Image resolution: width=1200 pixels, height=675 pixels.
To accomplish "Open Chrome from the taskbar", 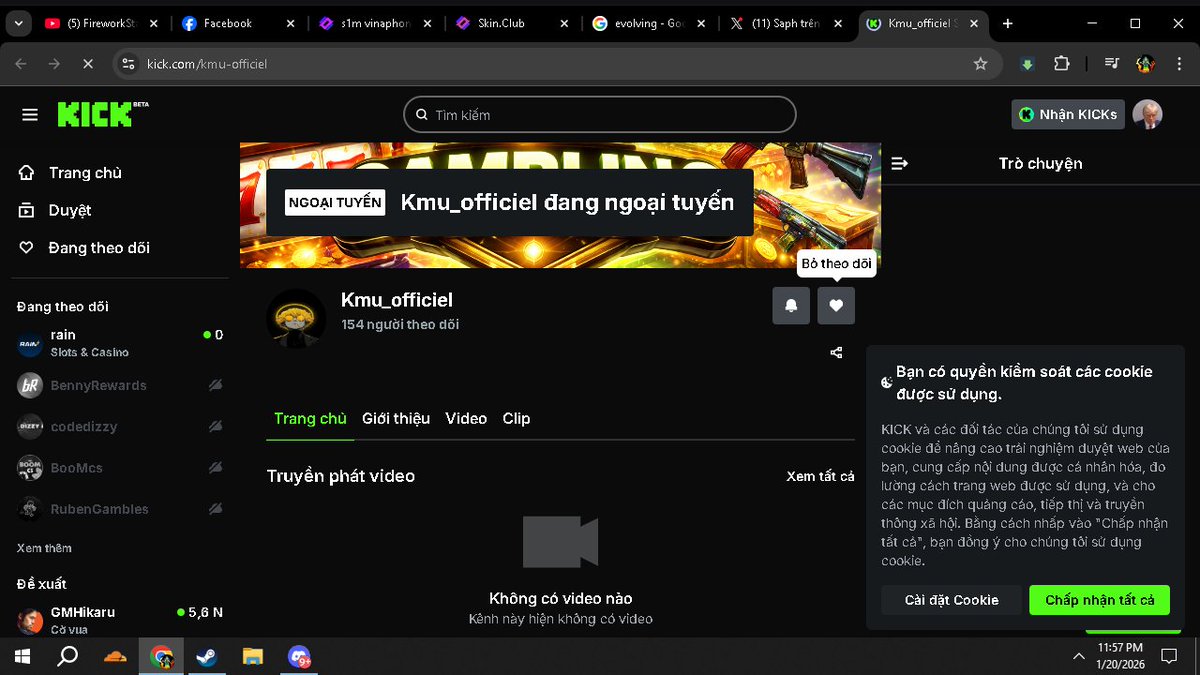I will pos(161,656).
